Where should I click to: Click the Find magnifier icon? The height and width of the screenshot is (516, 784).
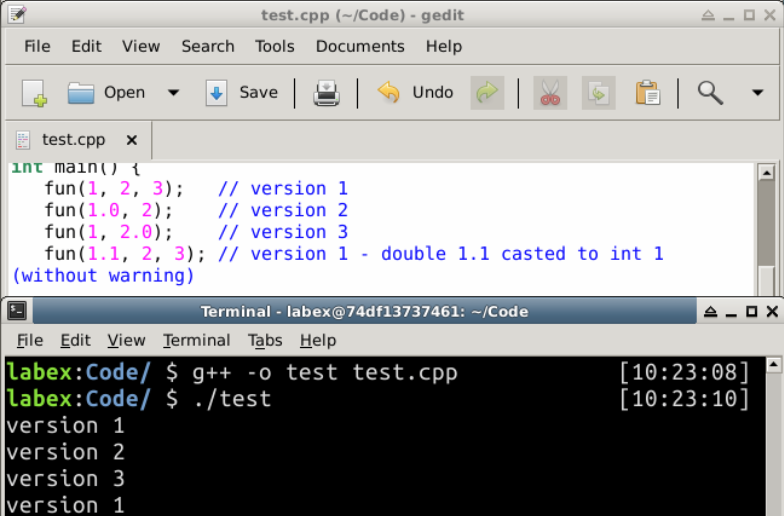point(710,93)
